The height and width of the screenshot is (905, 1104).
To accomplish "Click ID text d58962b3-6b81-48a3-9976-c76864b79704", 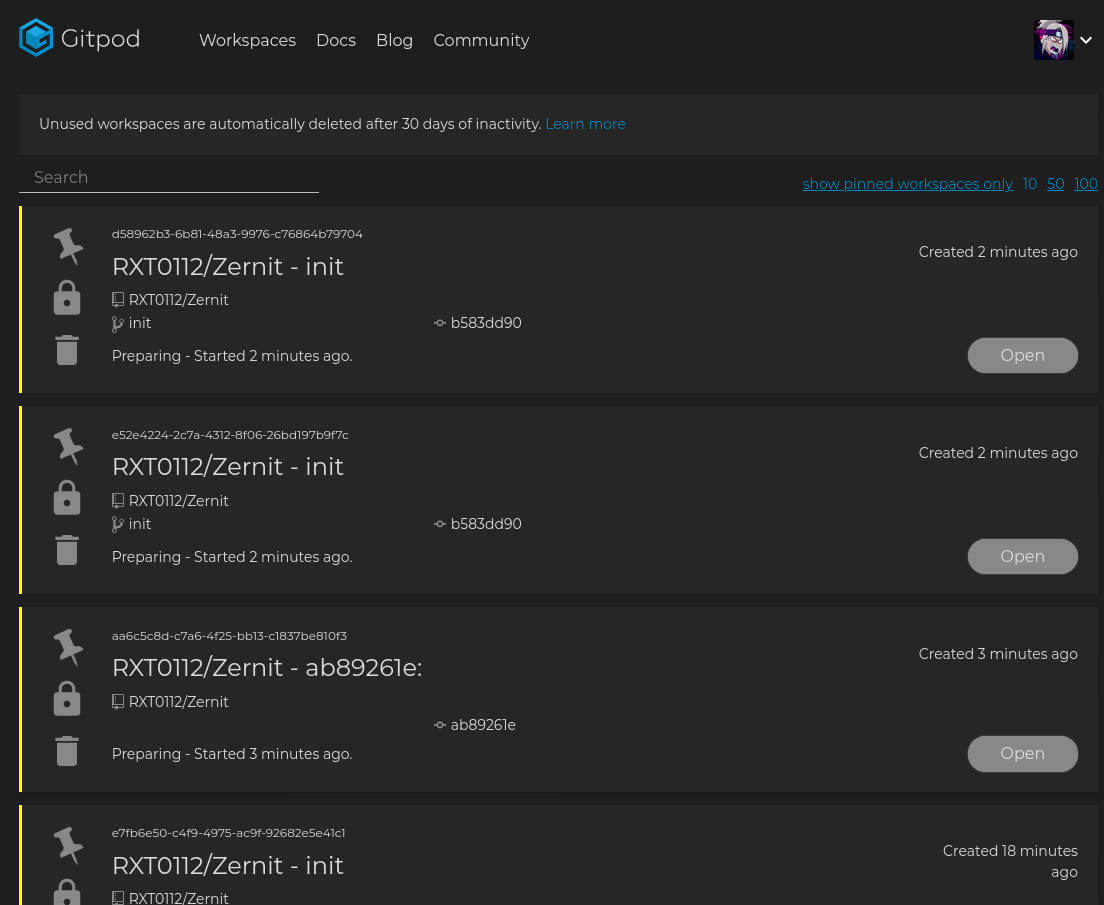I will point(237,234).
